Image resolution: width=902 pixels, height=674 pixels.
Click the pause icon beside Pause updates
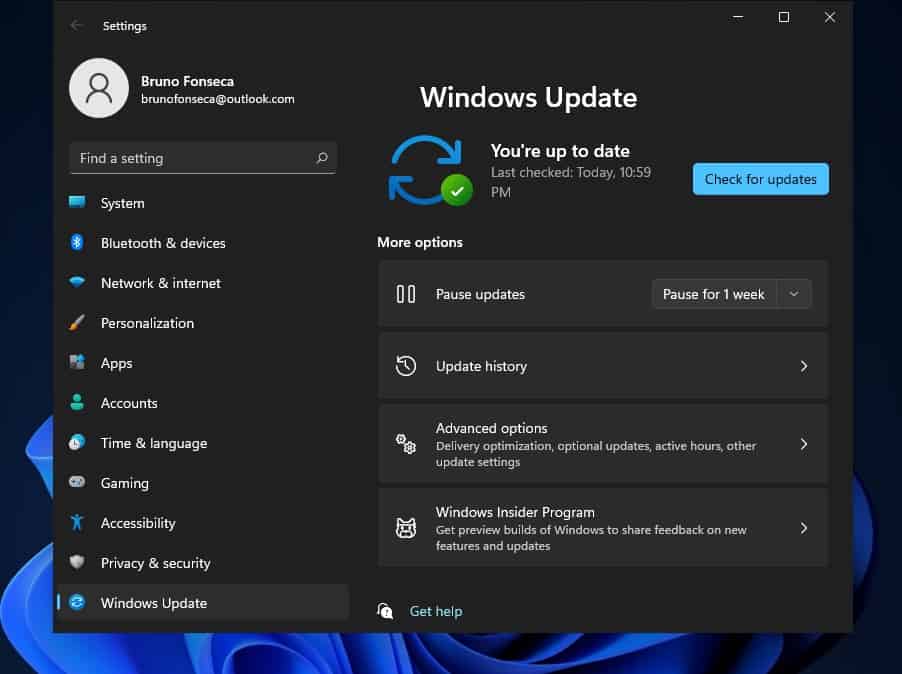click(x=406, y=294)
